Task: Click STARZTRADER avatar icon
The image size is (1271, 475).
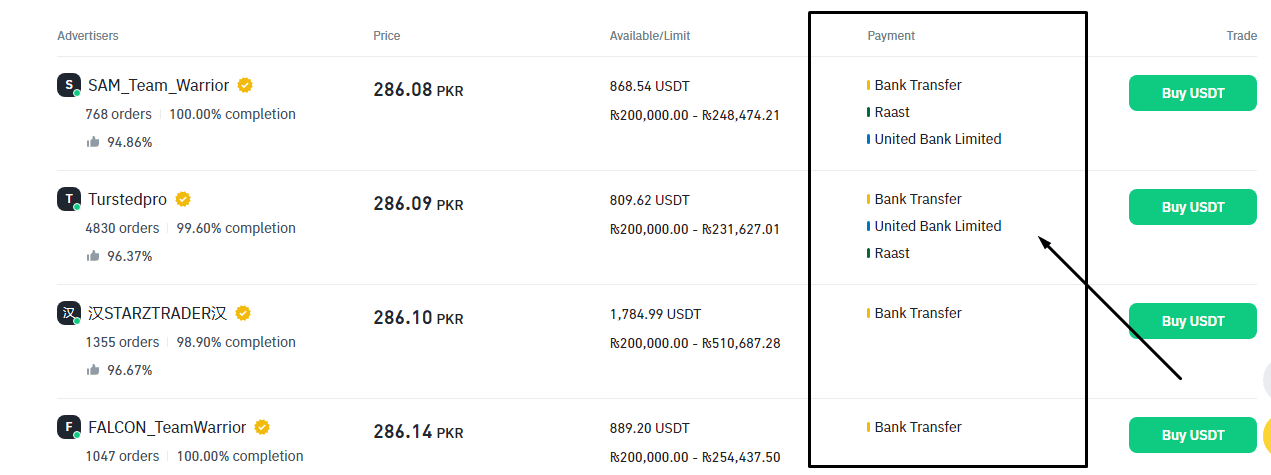Action: pos(68,313)
